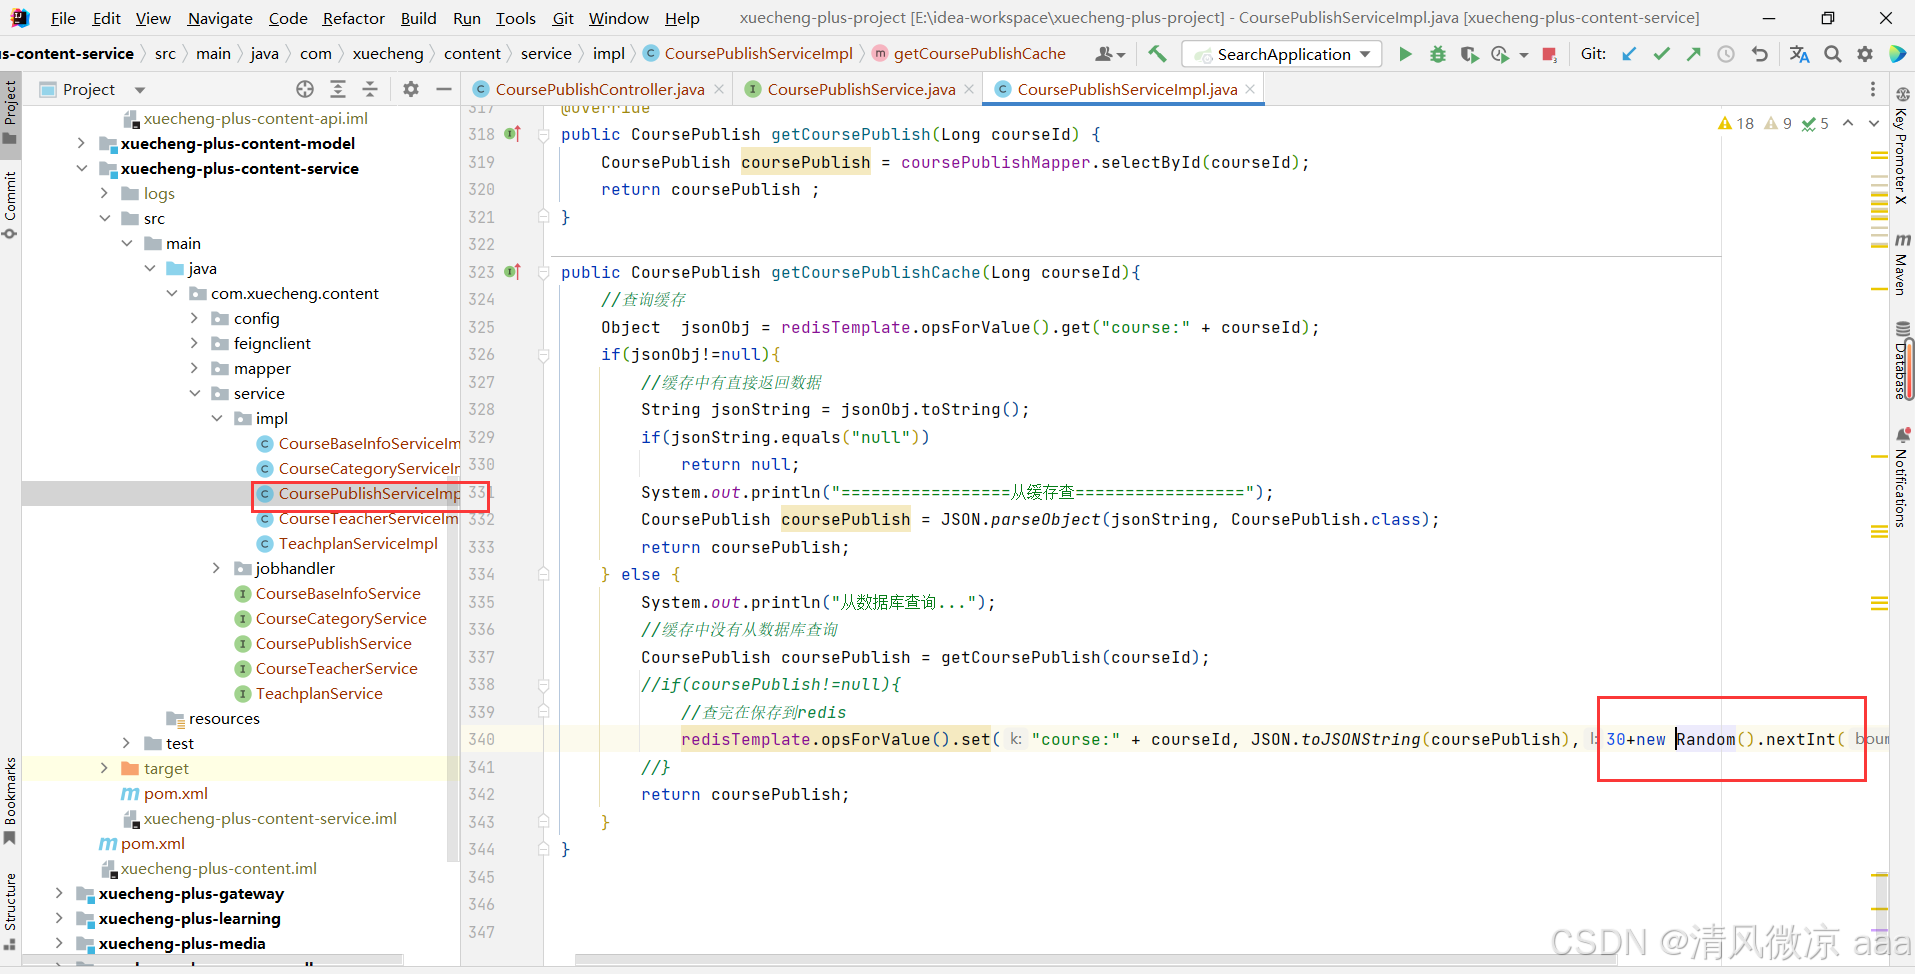Open Git history clock icon
The image size is (1915, 974).
click(x=1726, y=54)
